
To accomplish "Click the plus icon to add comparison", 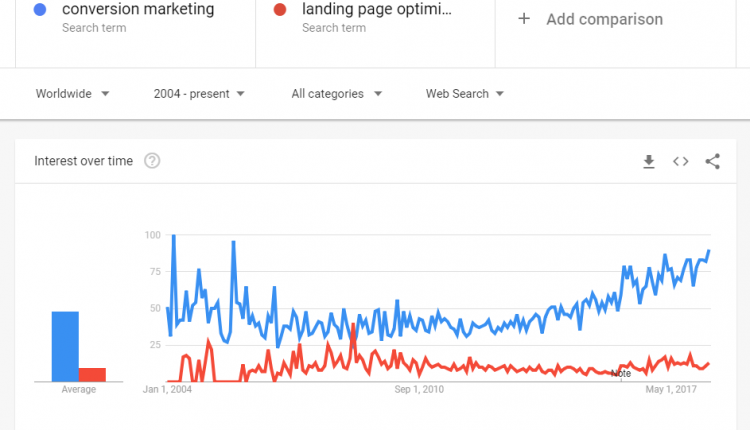I will click(x=524, y=19).
